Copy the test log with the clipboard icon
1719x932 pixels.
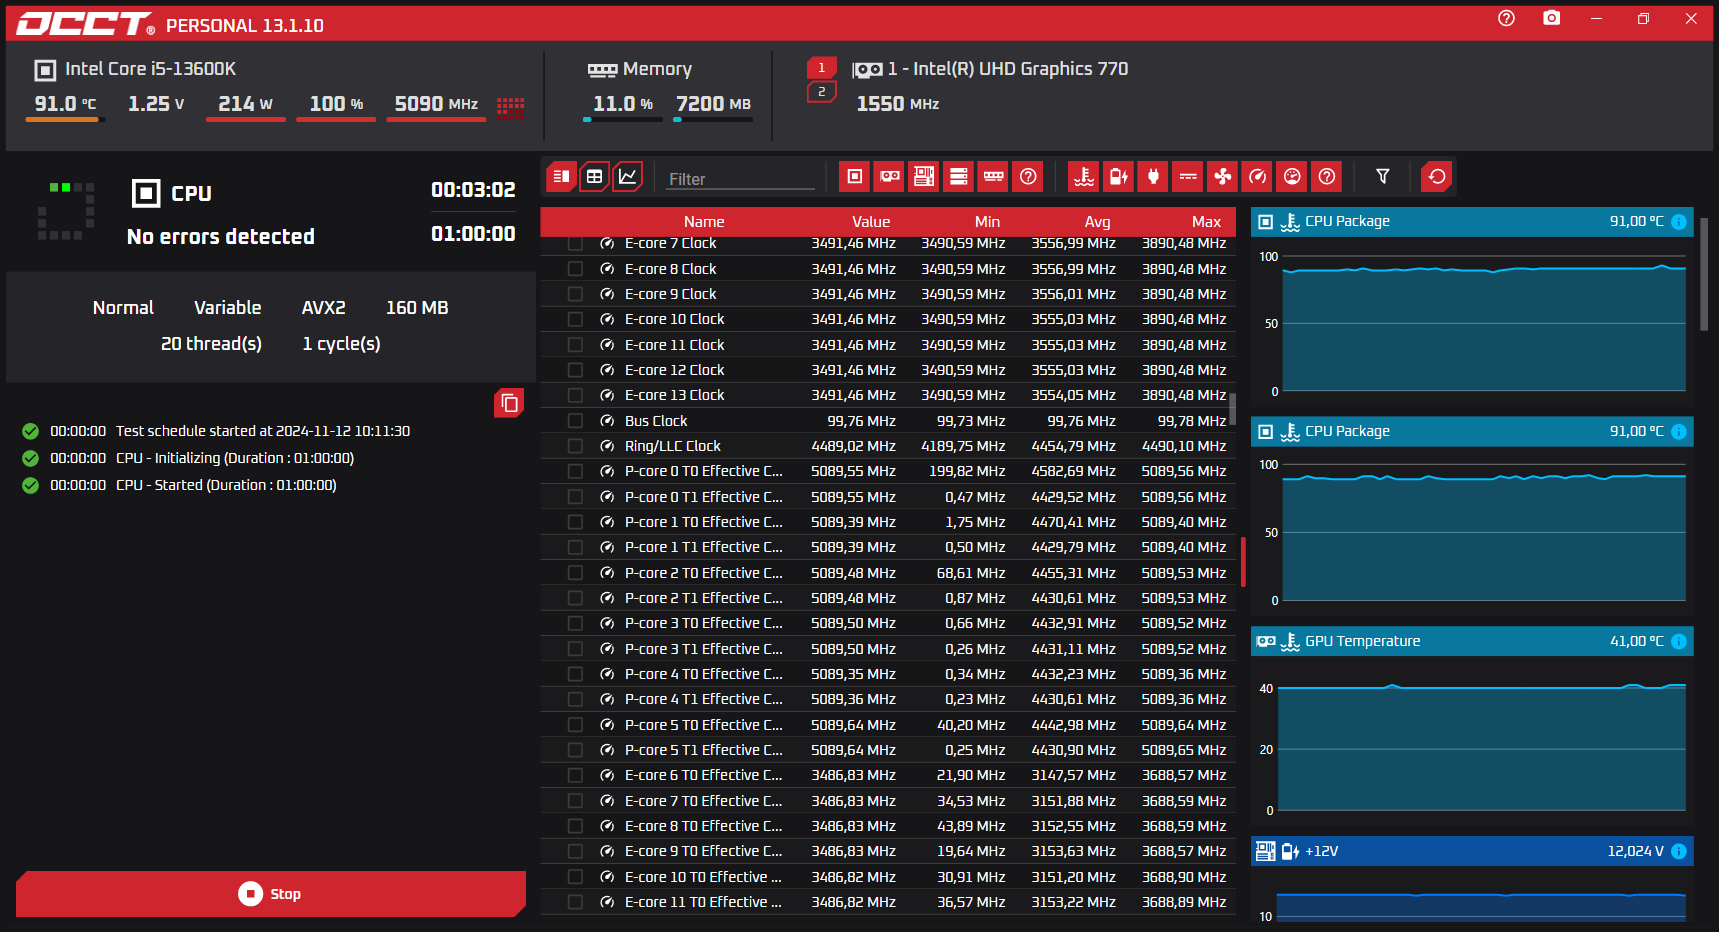coord(509,402)
